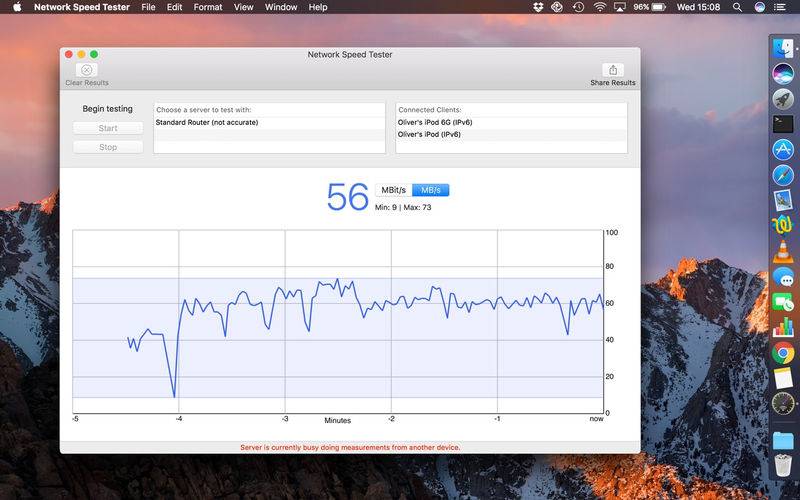This screenshot has height=500, width=800.
Task: Open Numbers chart app in Dock
Action: pos(783,327)
